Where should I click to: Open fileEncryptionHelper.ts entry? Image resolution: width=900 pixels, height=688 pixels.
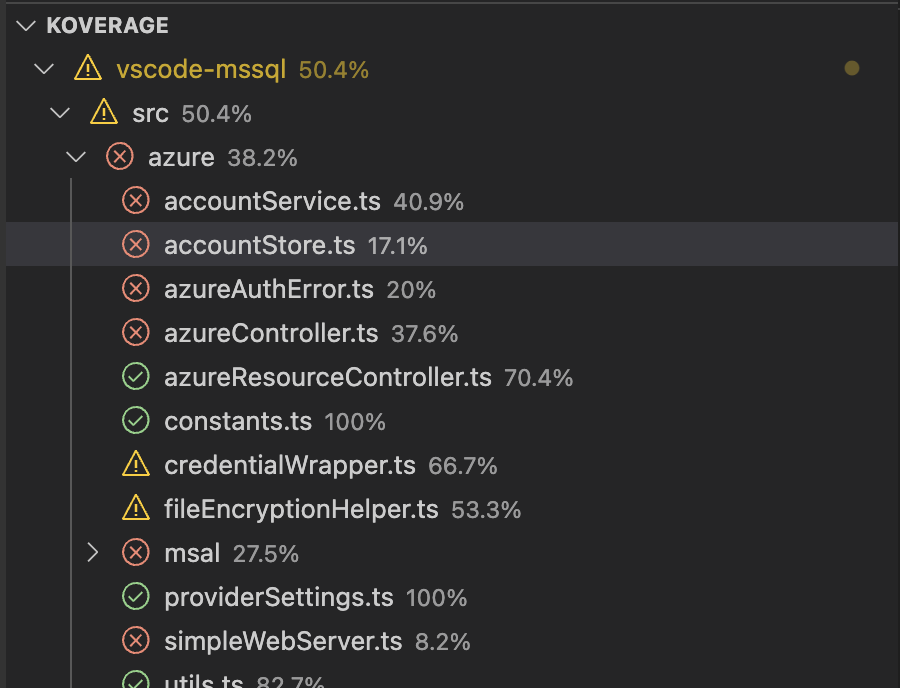(301, 509)
